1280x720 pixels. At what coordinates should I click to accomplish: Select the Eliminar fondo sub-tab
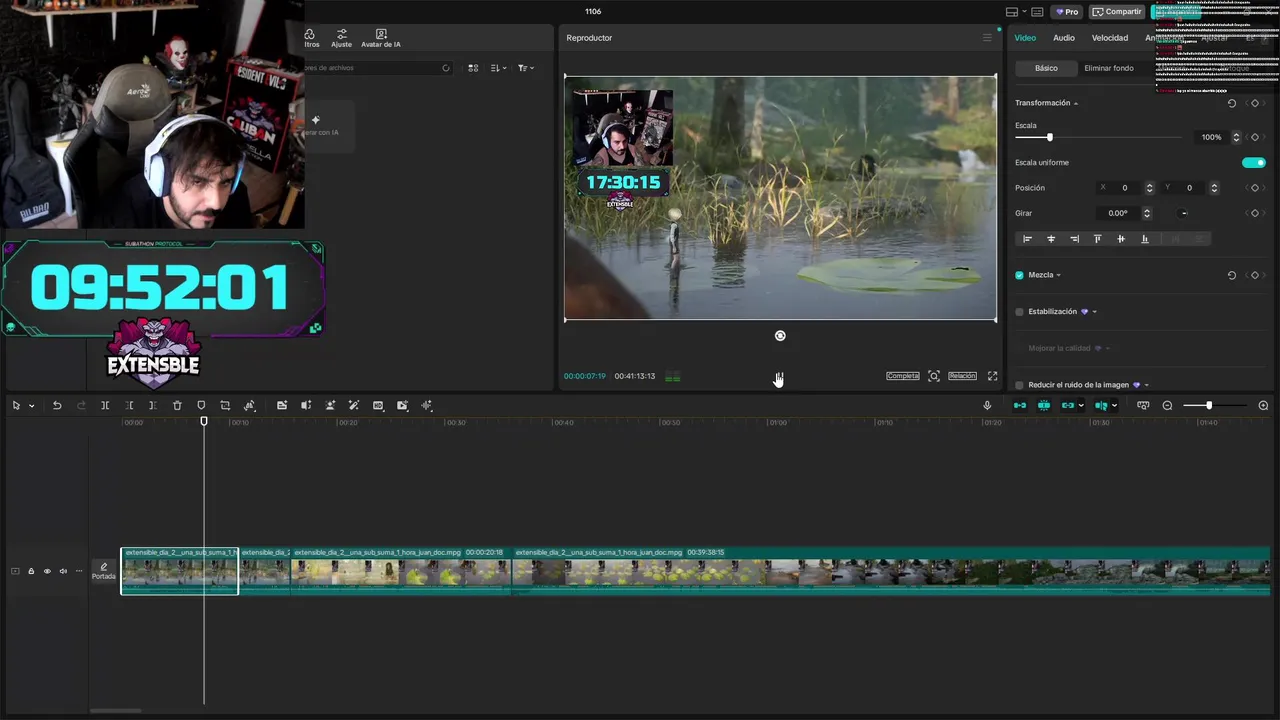1109,68
